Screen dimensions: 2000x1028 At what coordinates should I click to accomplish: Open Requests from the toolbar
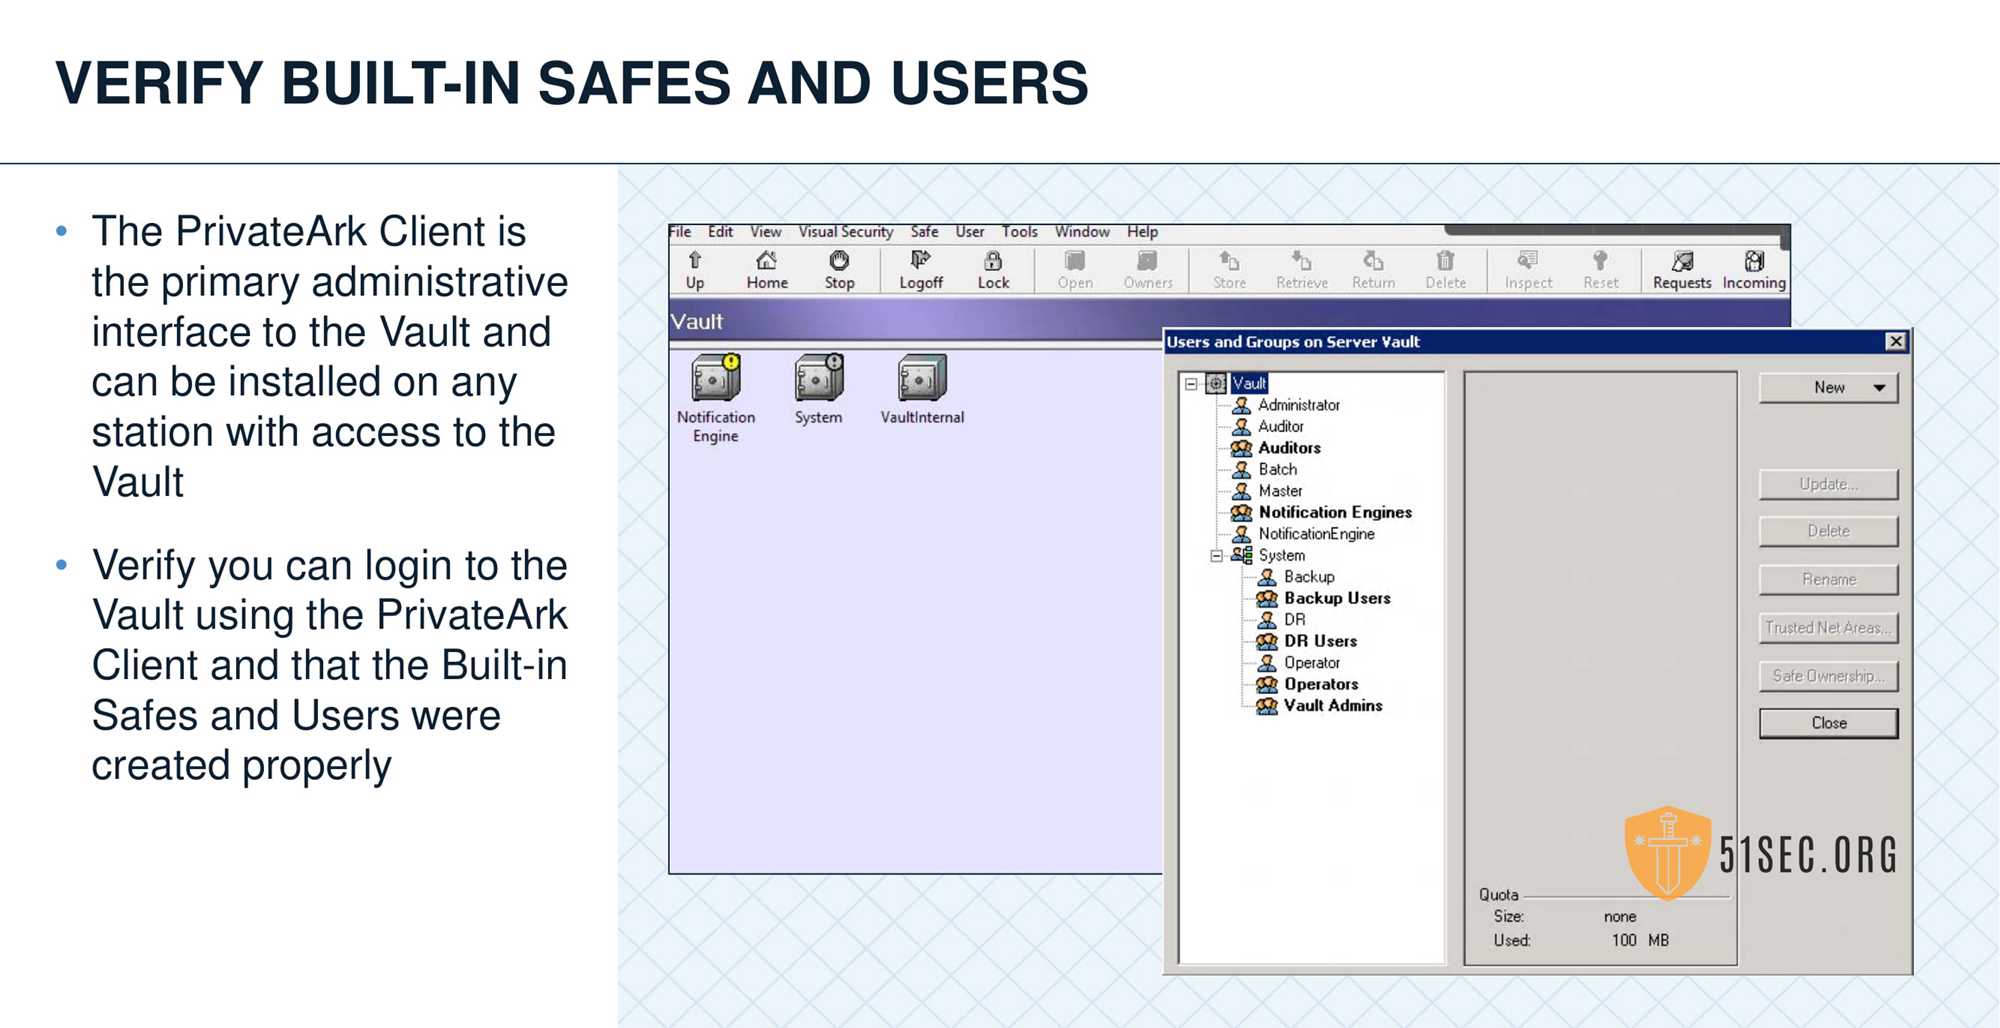1682,270
